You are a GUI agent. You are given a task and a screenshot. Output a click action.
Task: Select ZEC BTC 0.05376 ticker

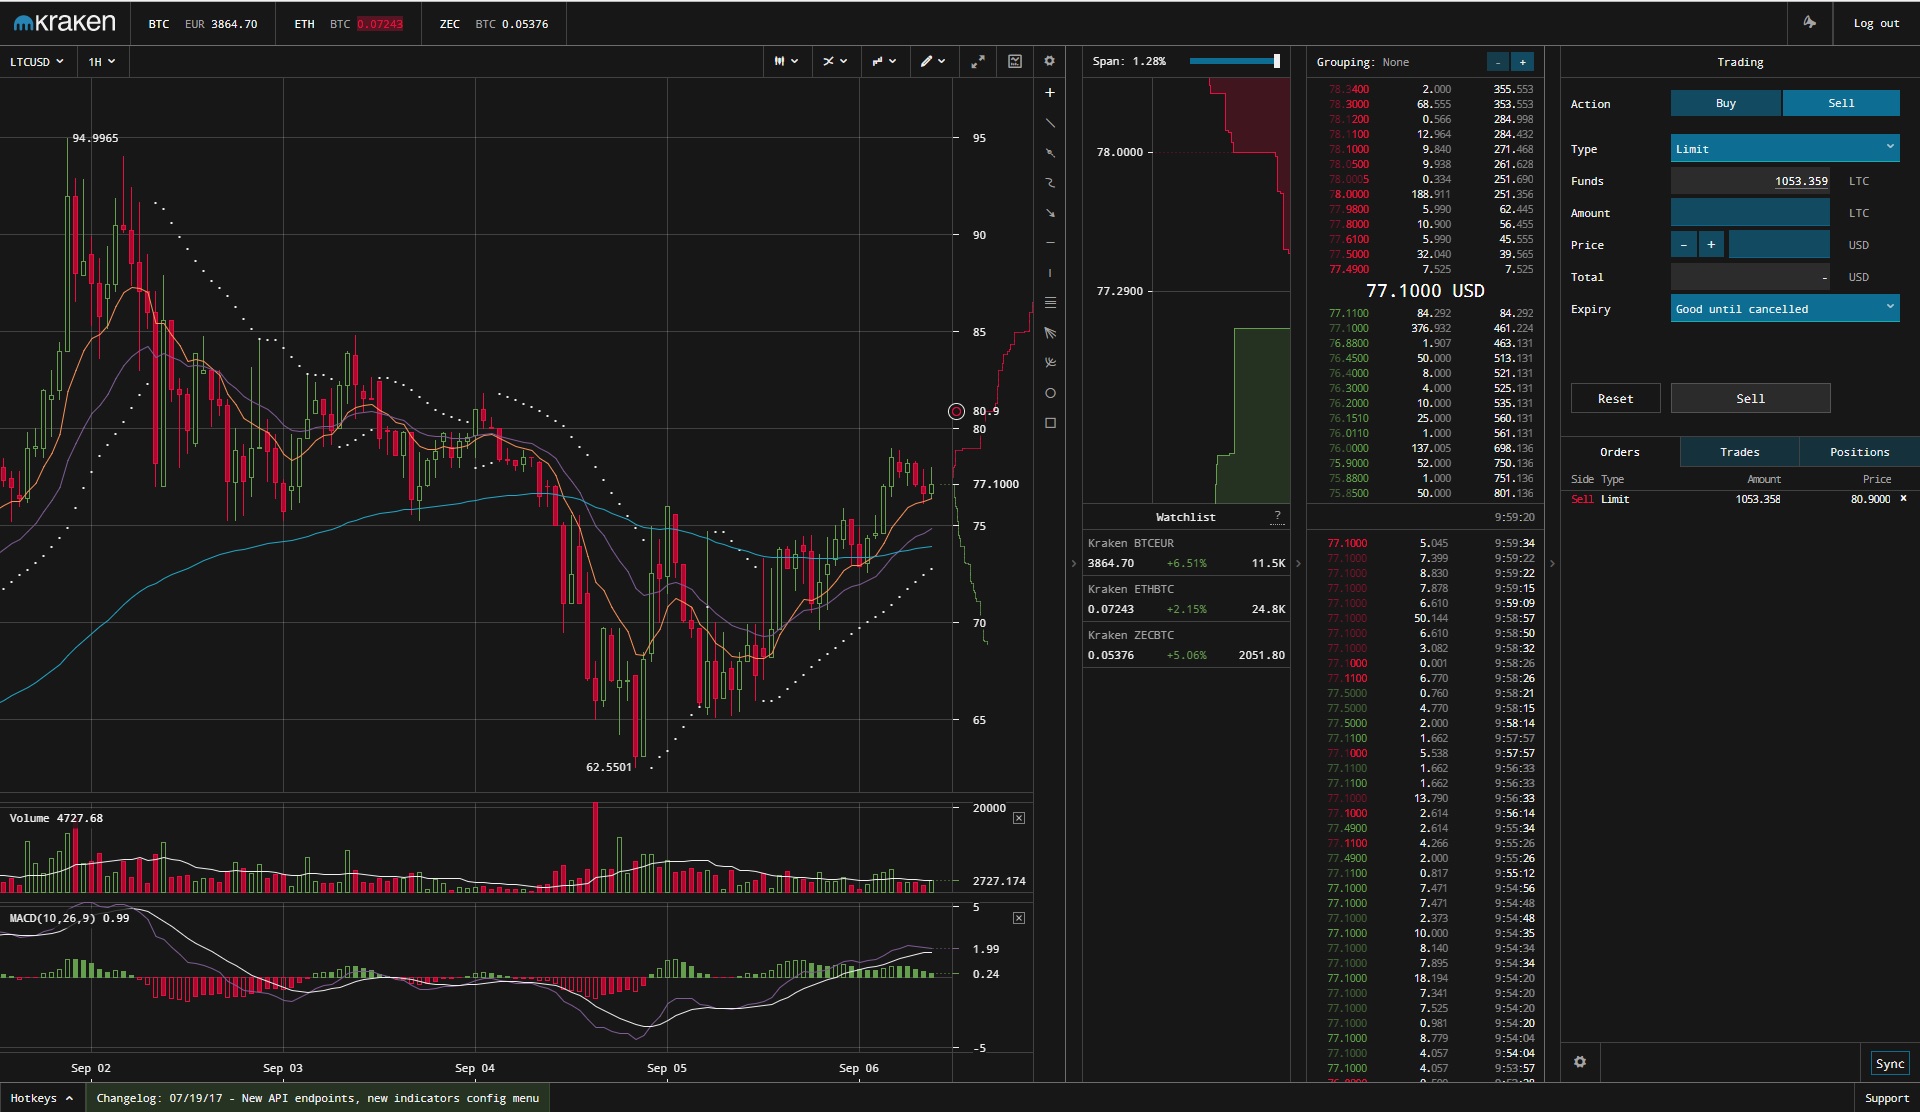(x=494, y=24)
